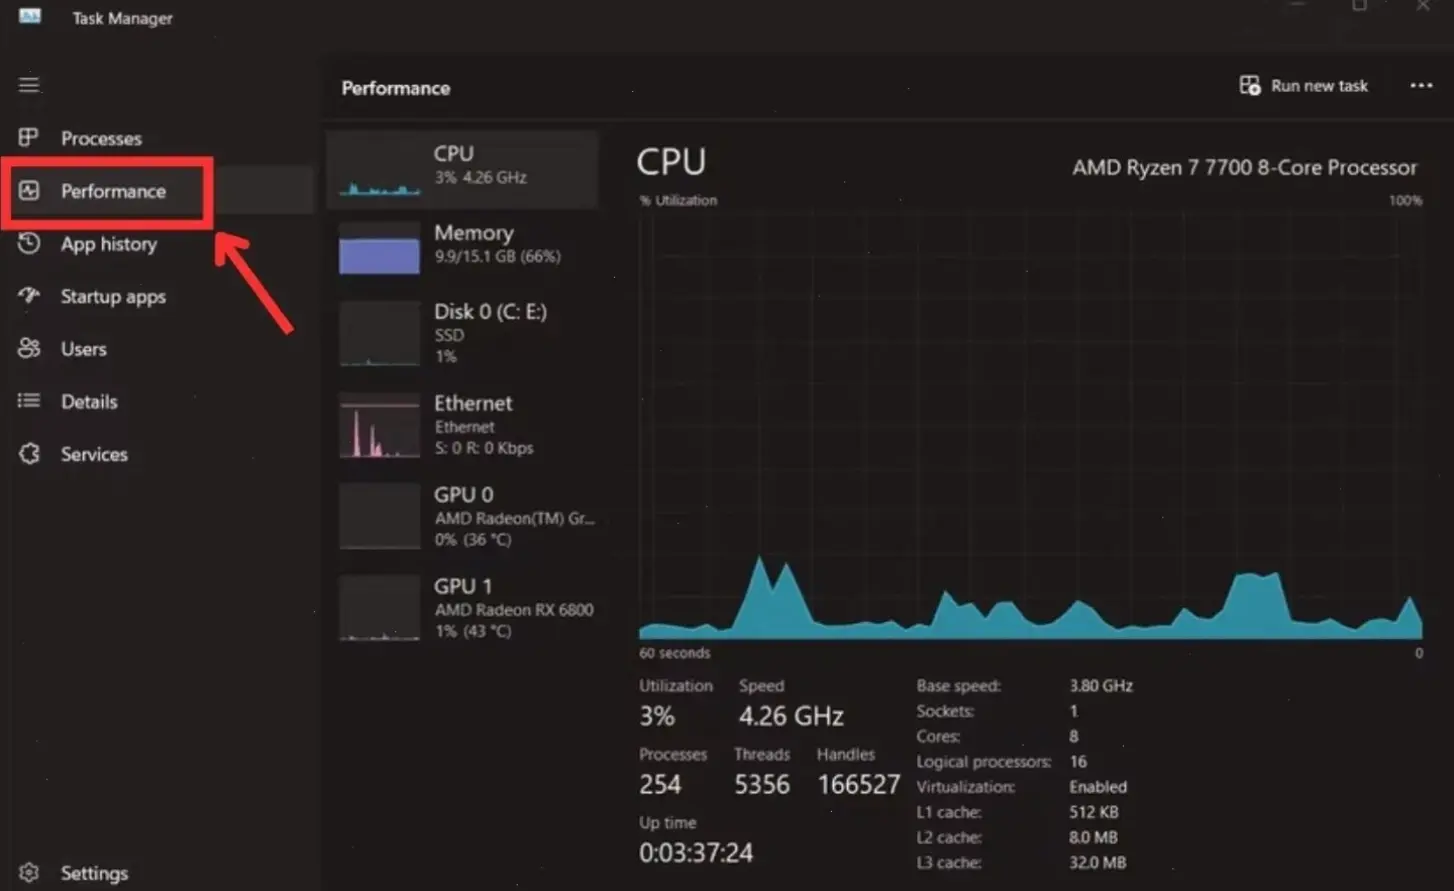Click the Startup apps gauge icon
Image resolution: width=1454 pixels, height=891 pixels.
pyautogui.click(x=29, y=296)
